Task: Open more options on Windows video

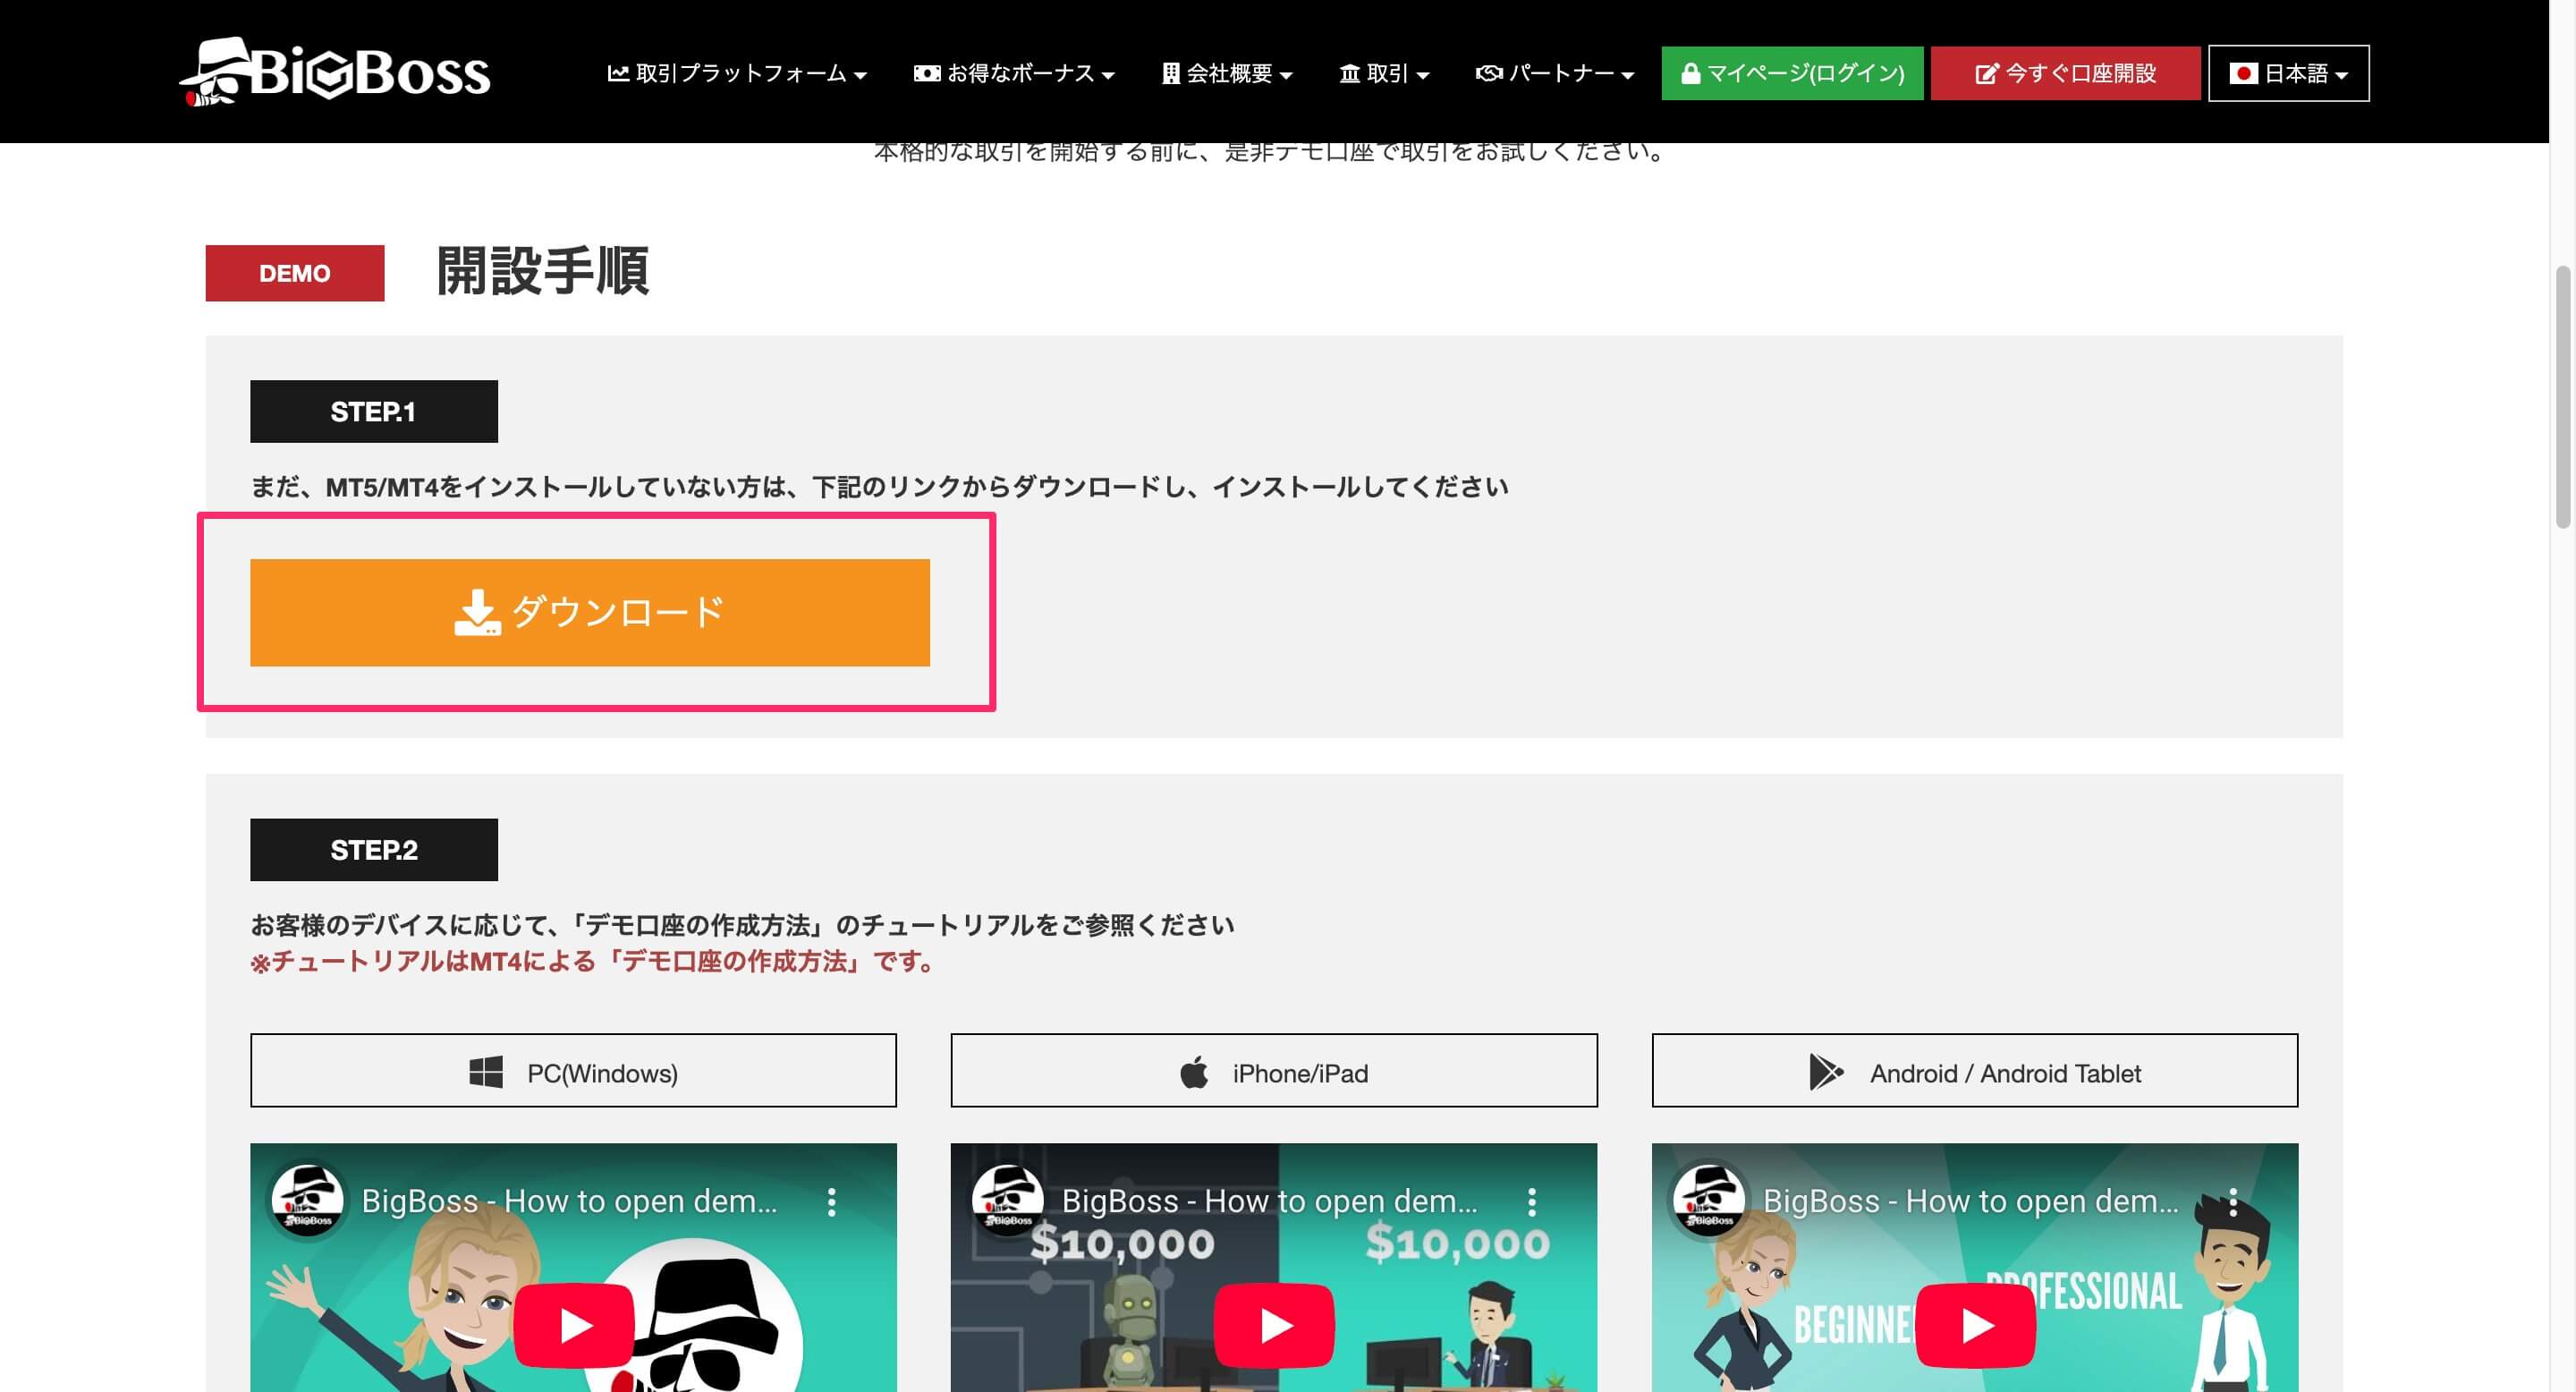Action: coord(831,1202)
